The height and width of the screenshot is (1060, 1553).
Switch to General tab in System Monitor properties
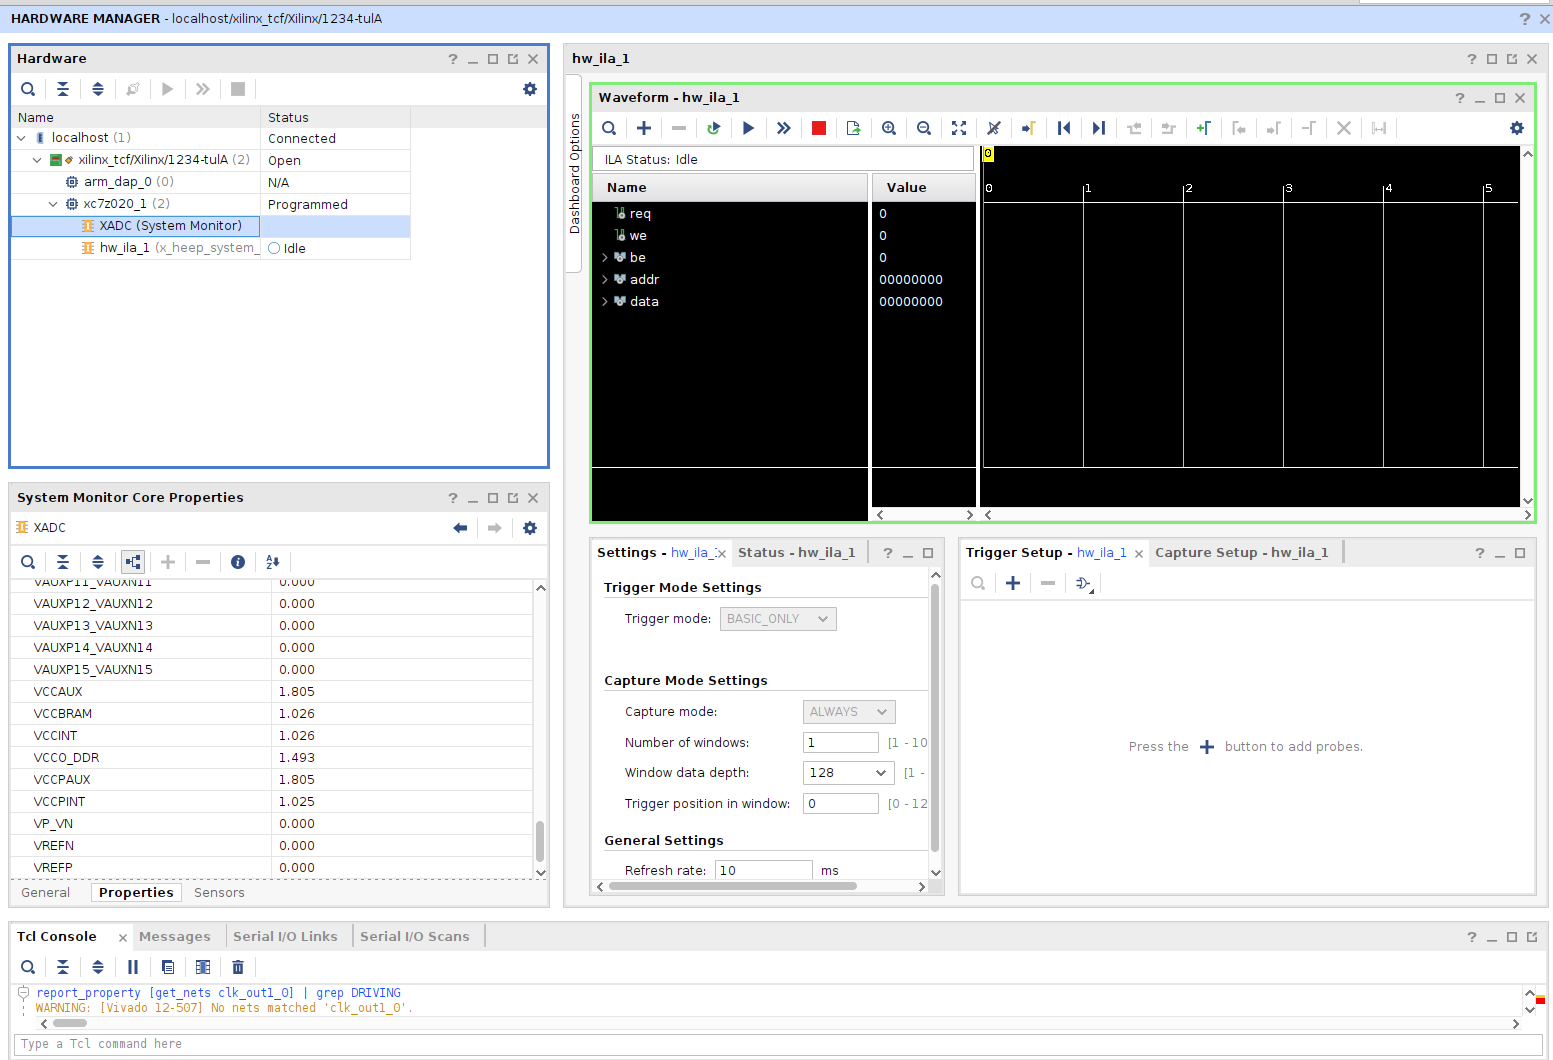[46, 893]
